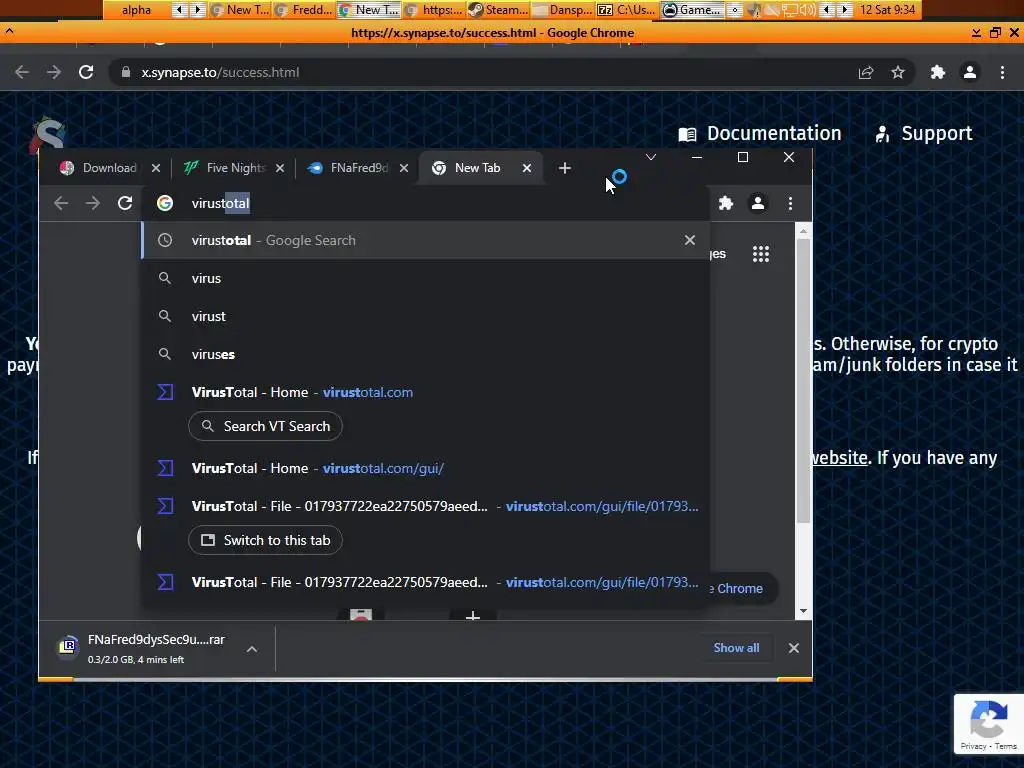Reload the x.synapse.to page
Image resolution: width=1024 pixels, height=768 pixels.
(86, 72)
